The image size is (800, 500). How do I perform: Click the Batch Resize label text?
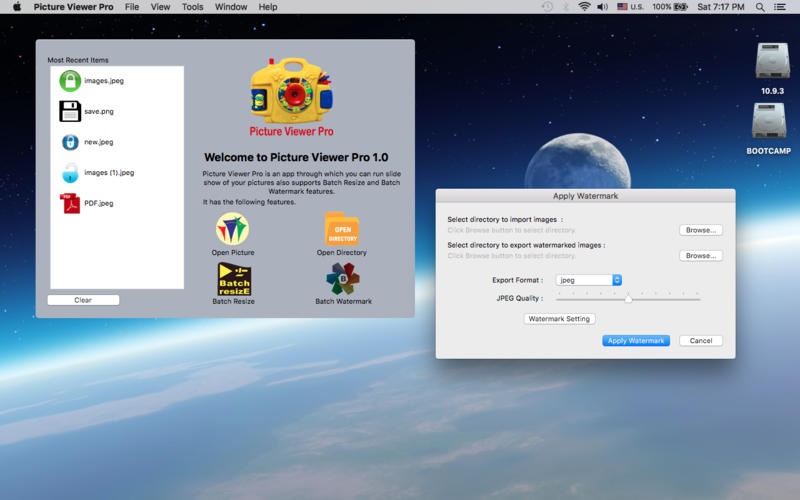click(x=234, y=302)
